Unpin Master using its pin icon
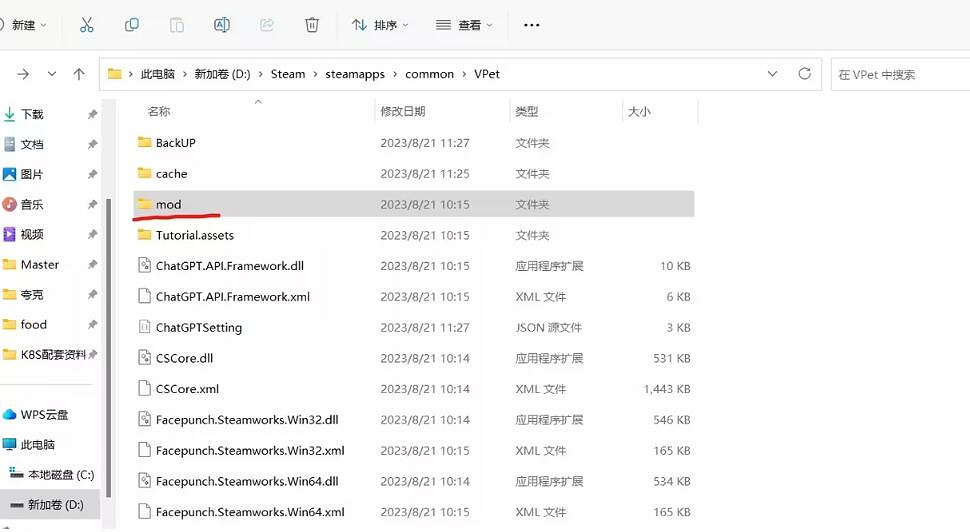This screenshot has width=970, height=532. (x=92, y=265)
